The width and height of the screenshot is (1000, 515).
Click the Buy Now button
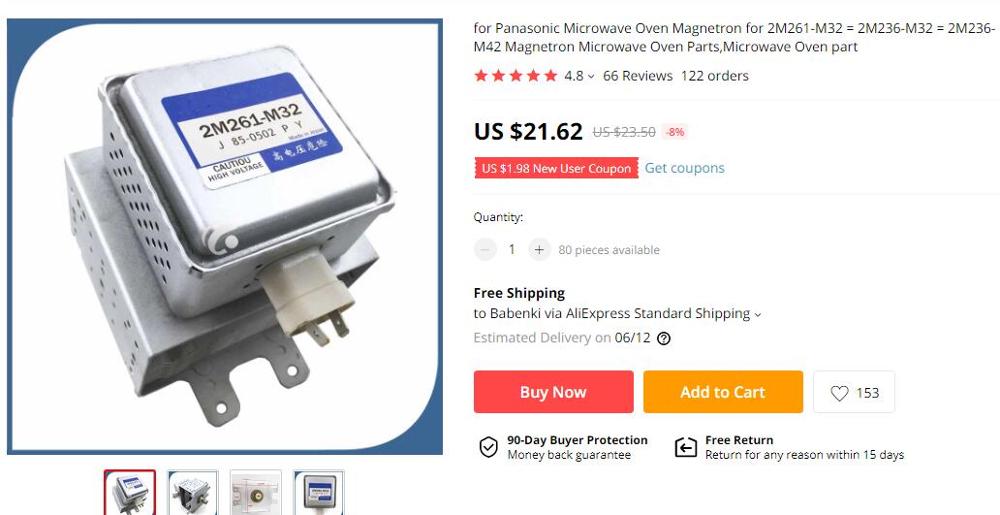click(554, 392)
